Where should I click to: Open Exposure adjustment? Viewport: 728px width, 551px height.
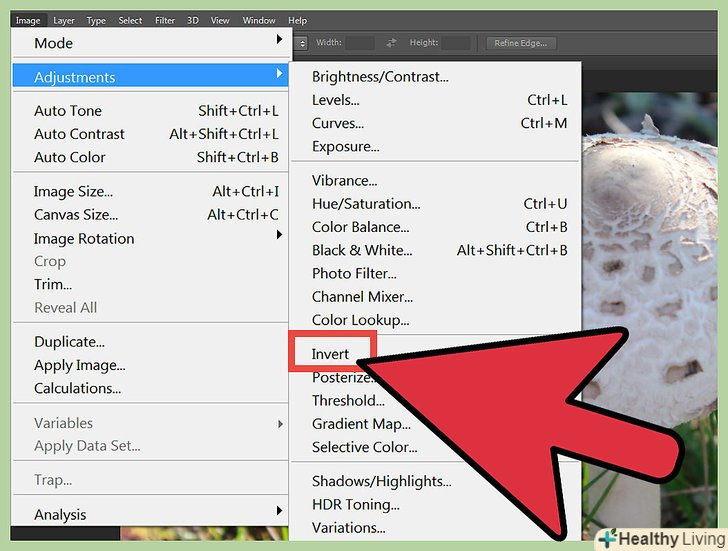(x=436, y=146)
